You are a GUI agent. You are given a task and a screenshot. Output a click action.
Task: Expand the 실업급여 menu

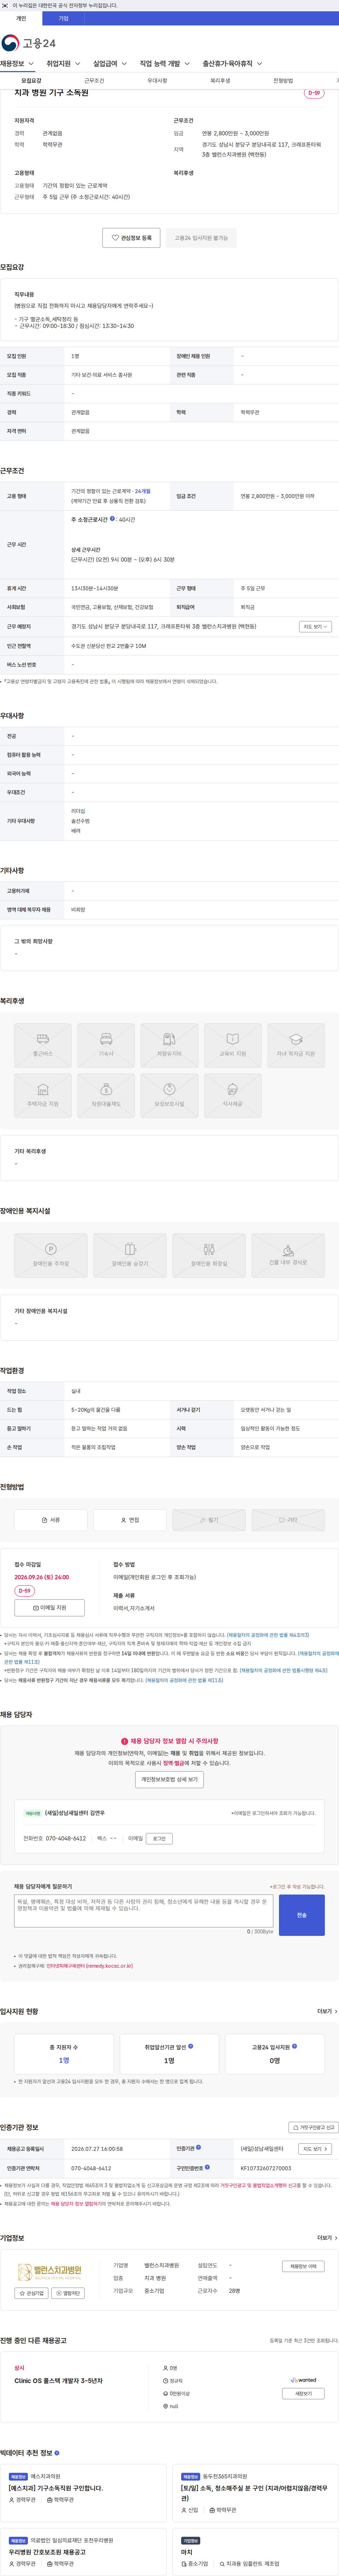tap(110, 64)
